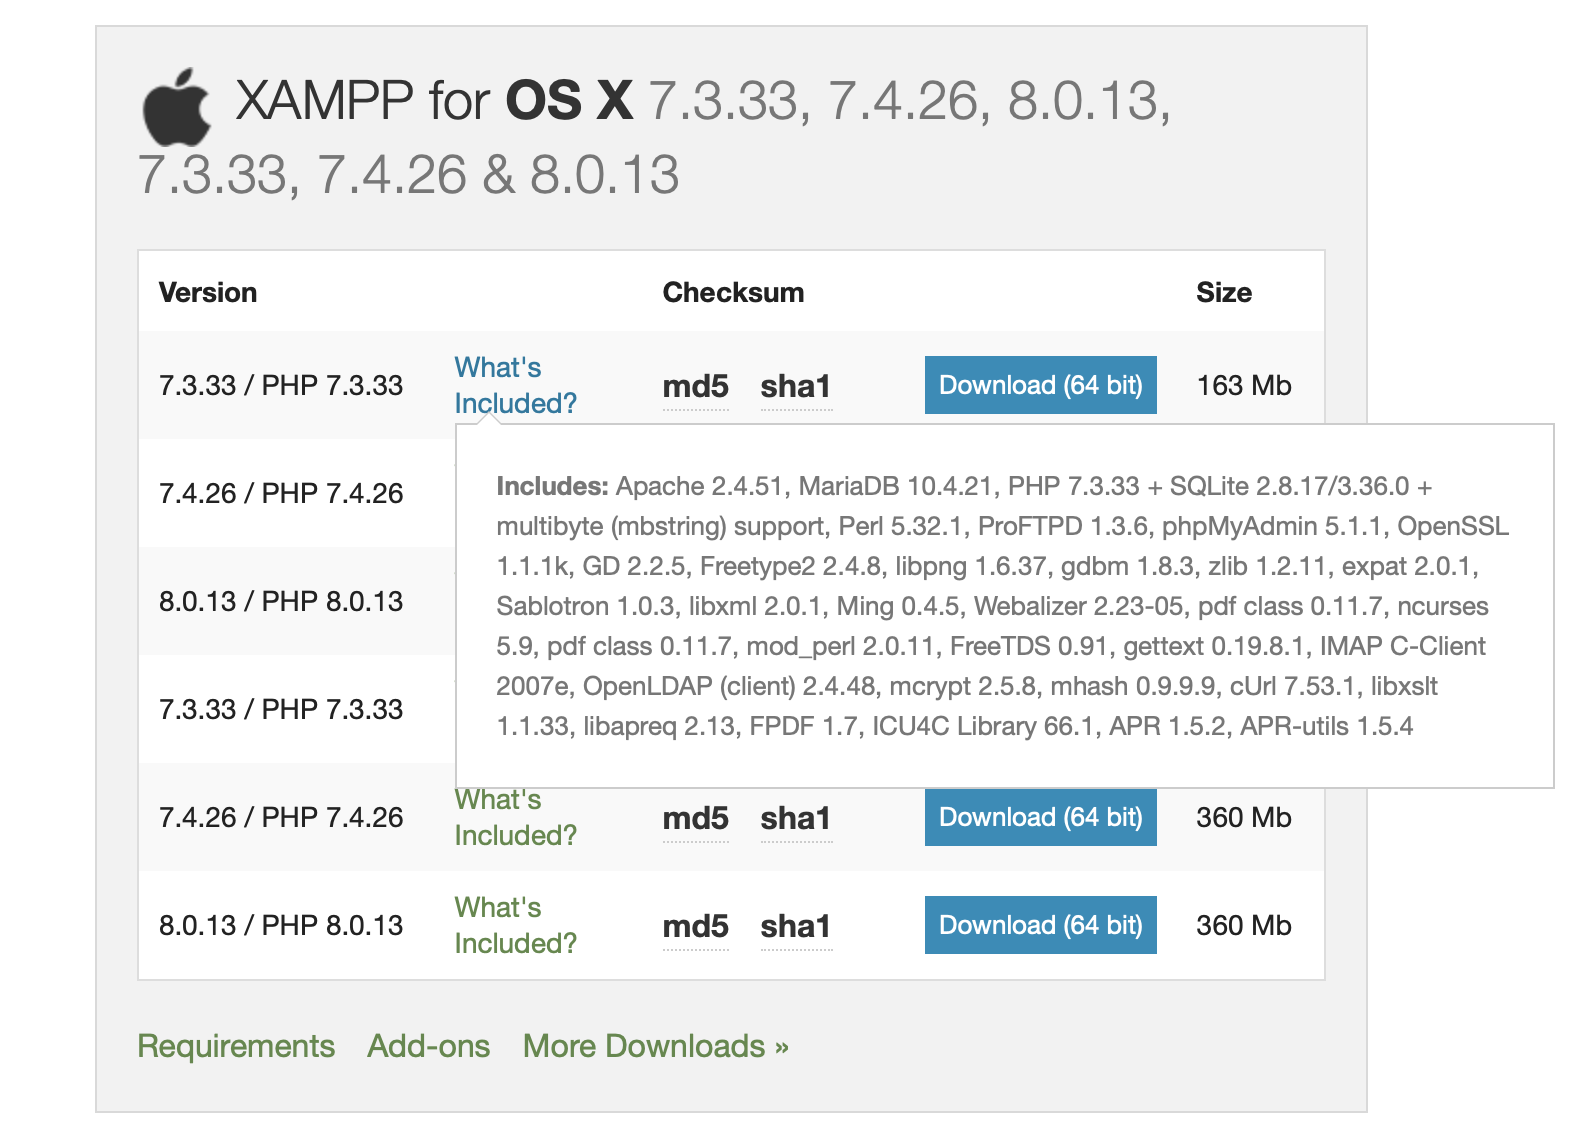Image resolution: width=1595 pixels, height=1145 pixels.
Task: Download the 360 Mb 7.4.26 64 bit installer
Action: tap(1040, 817)
